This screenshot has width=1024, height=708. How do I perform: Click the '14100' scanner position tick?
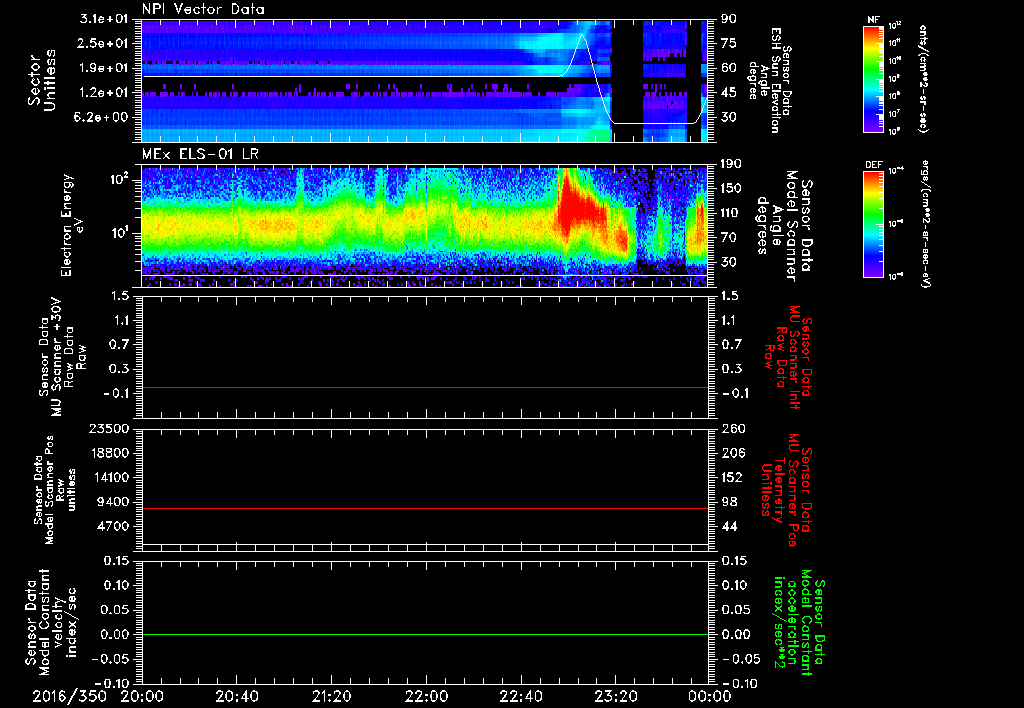[109, 477]
